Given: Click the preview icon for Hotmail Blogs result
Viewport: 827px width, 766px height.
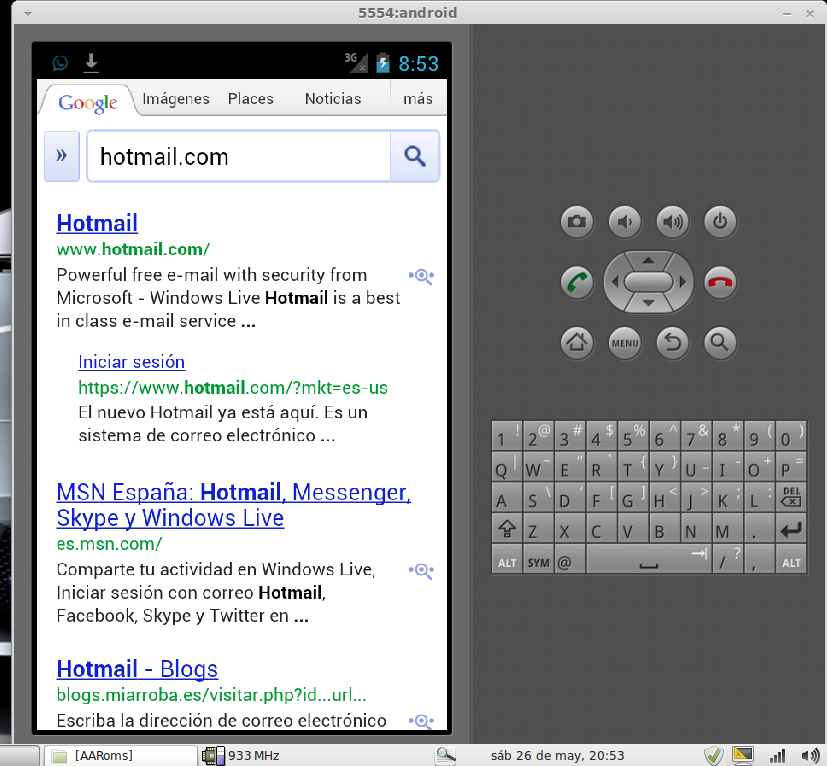Looking at the screenshot, I should (x=421, y=721).
